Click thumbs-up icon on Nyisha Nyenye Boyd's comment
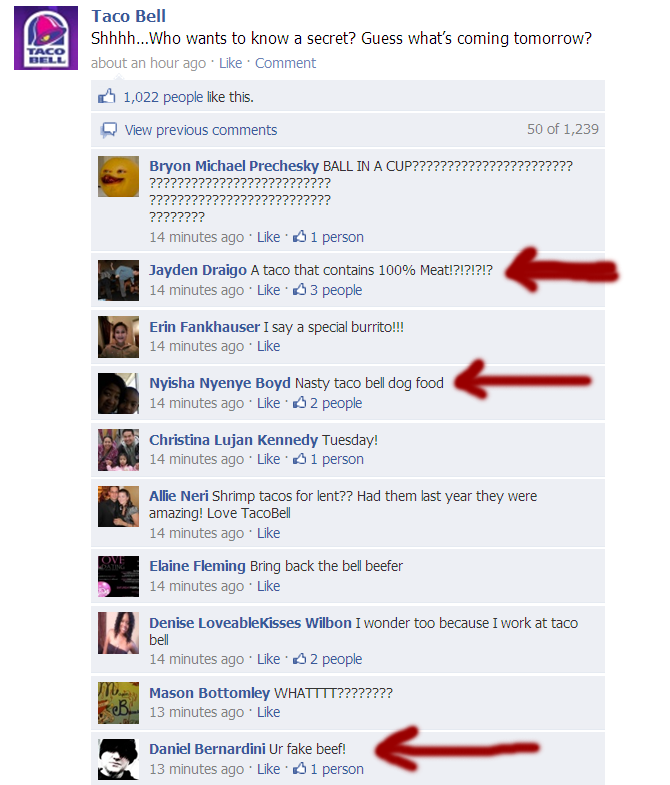Screen dimensions: 670x785 pyautogui.click(x=299, y=403)
